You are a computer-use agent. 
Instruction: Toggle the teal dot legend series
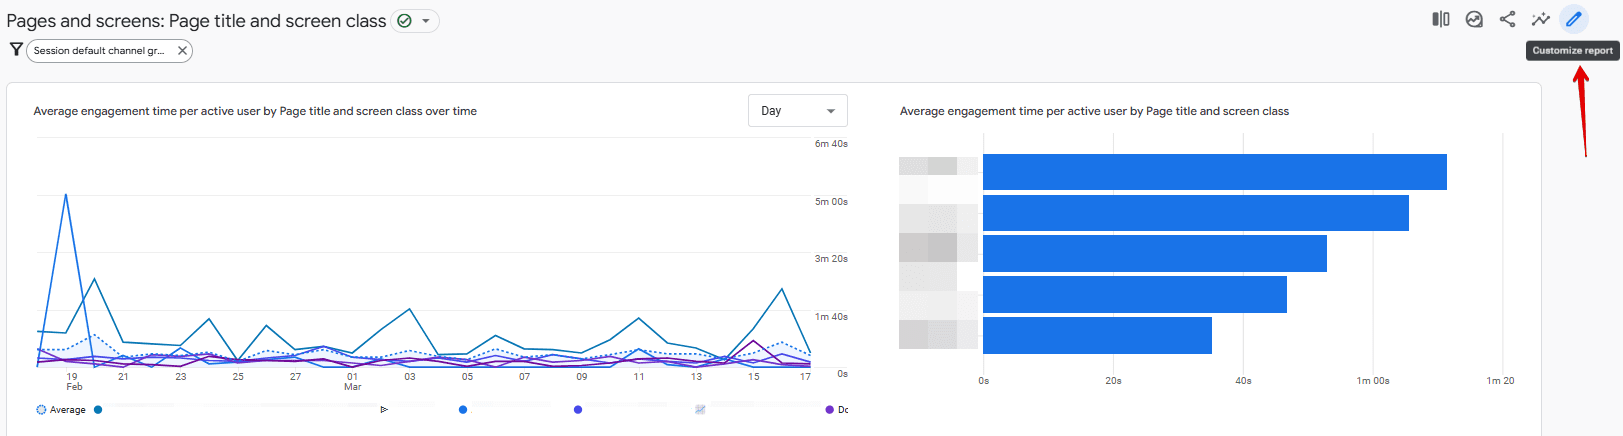click(x=98, y=410)
